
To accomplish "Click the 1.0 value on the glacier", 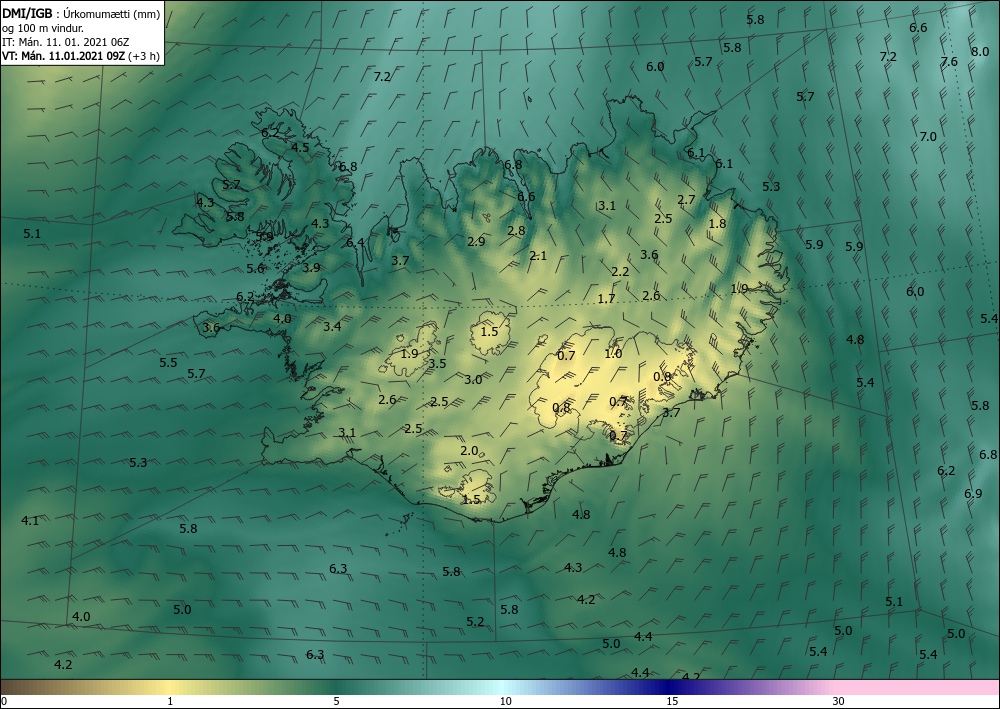I will pos(613,353).
